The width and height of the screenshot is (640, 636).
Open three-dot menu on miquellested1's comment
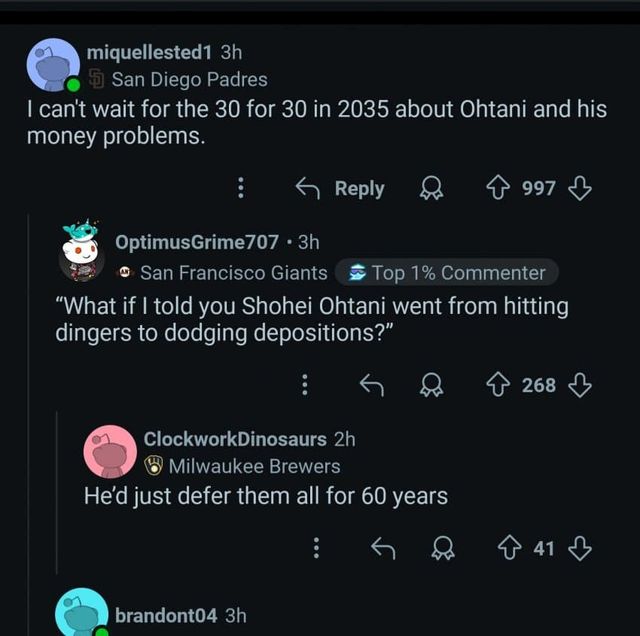pyautogui.click(x=240, y=188)
